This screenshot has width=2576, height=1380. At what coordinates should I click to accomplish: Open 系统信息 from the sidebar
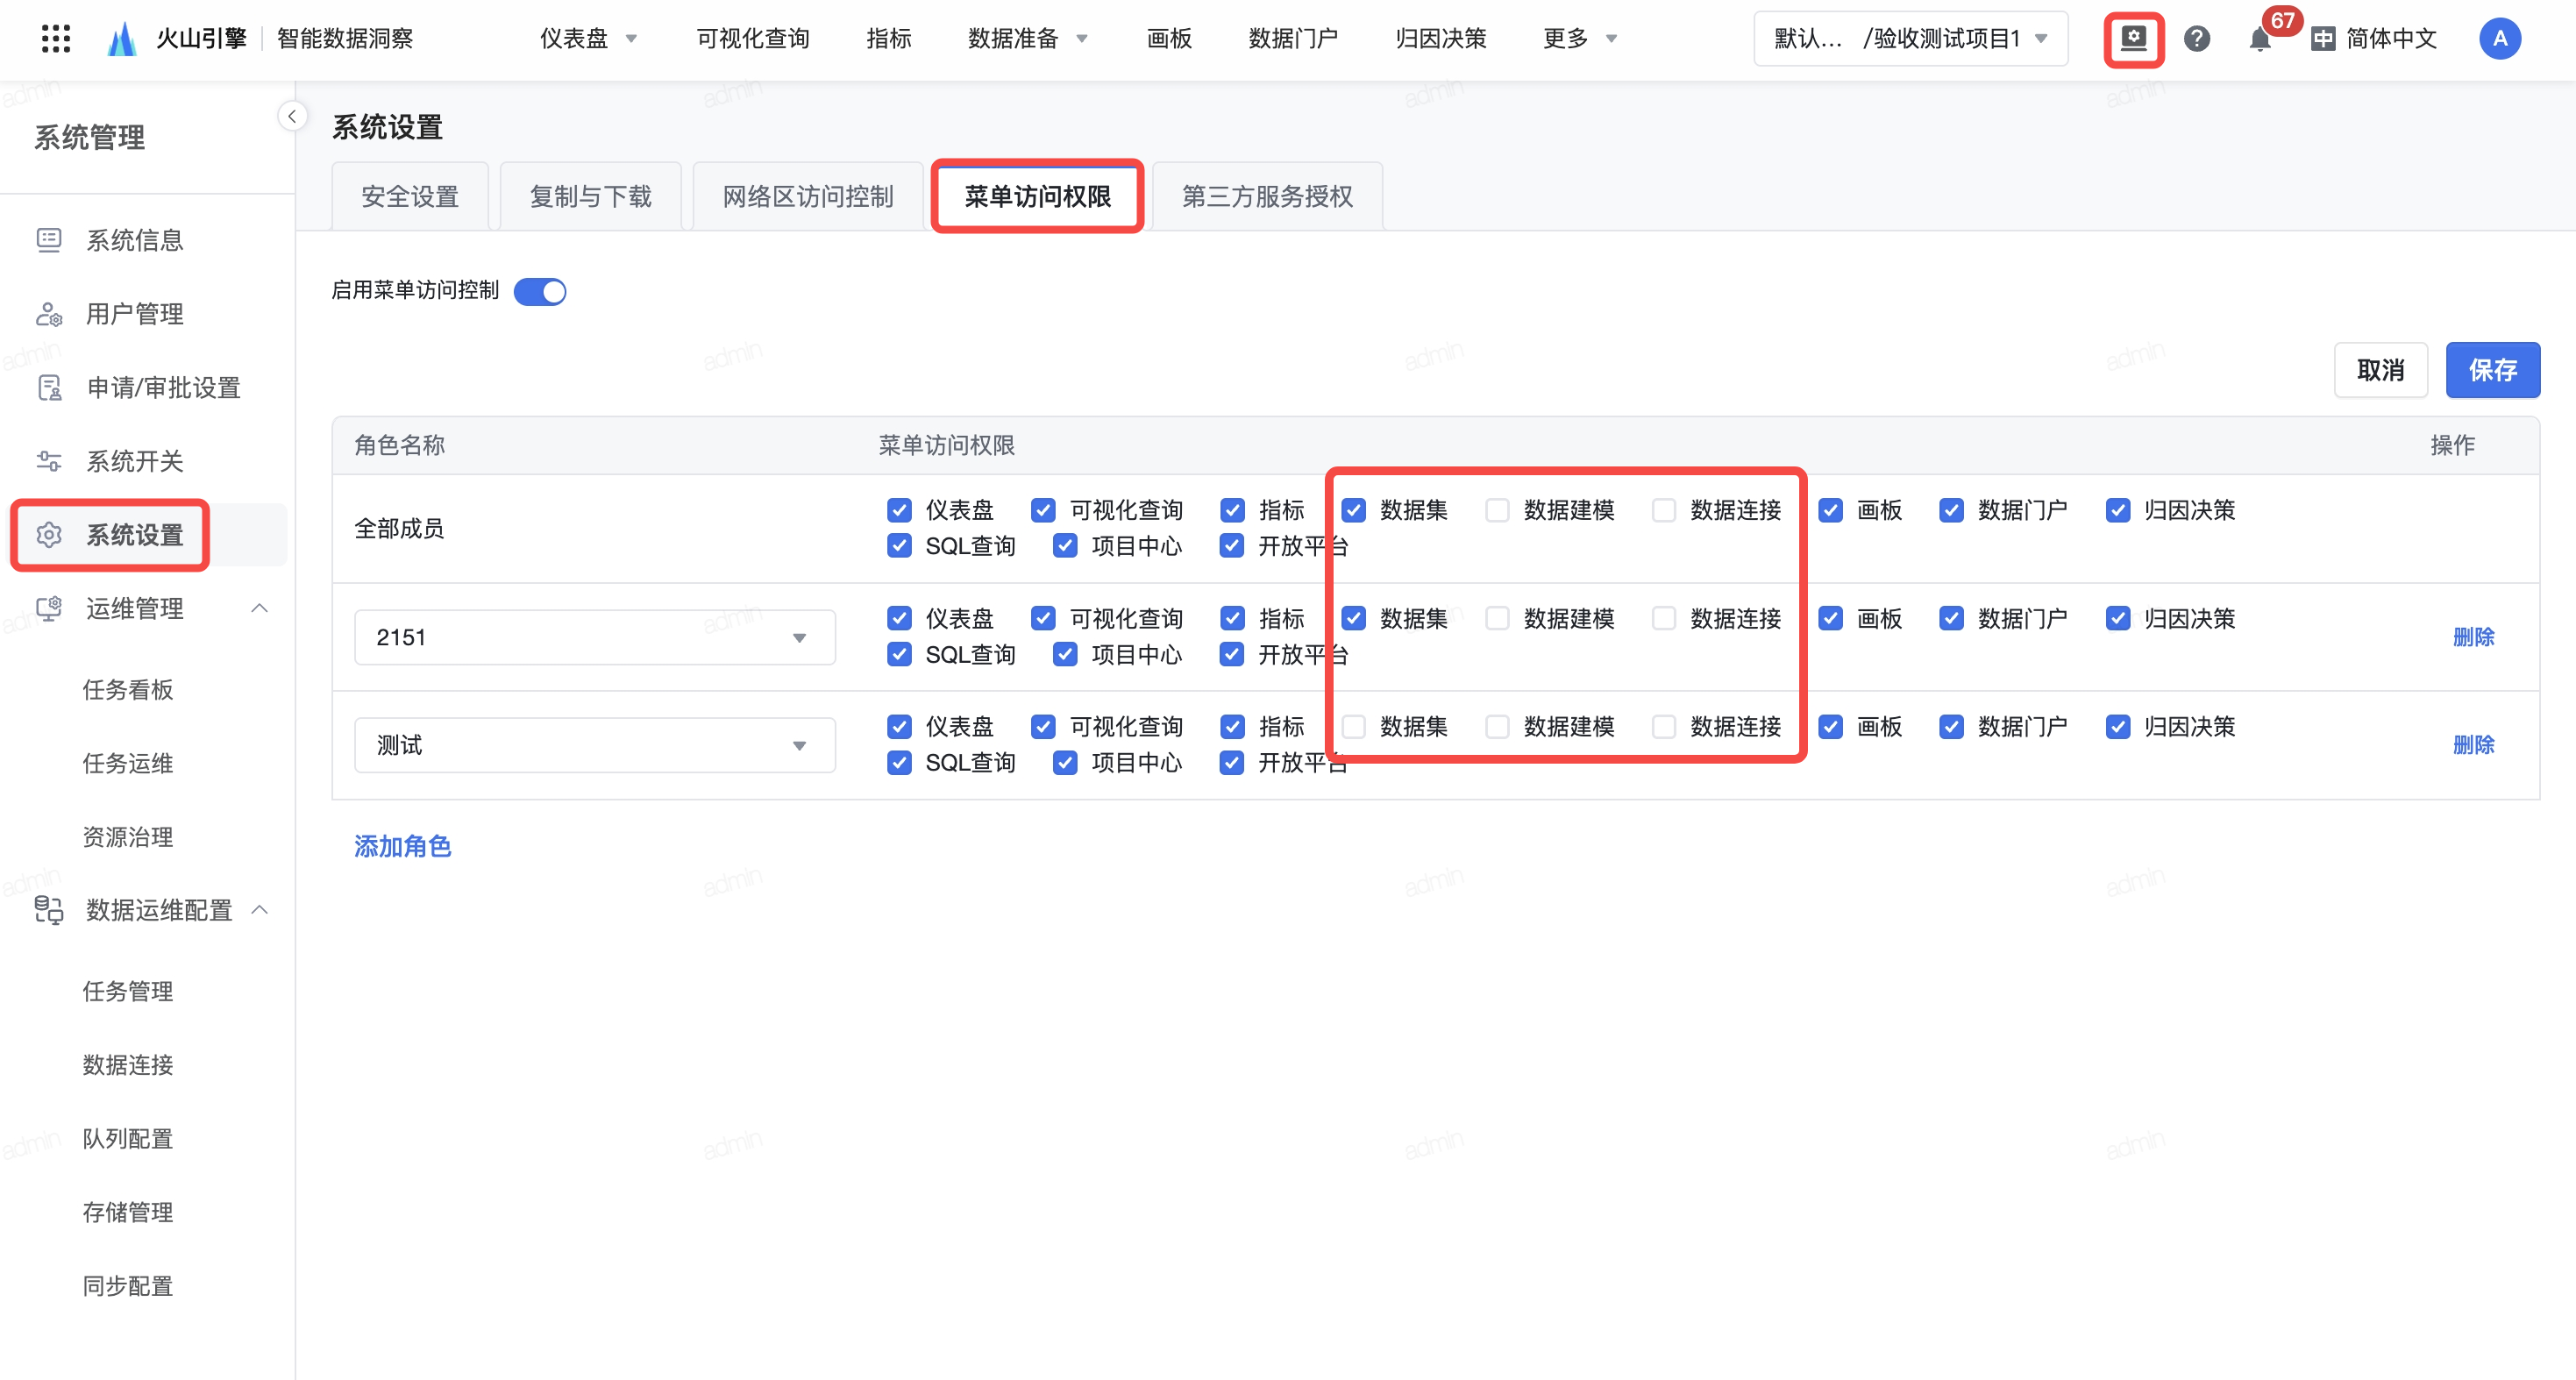[134, 240]
